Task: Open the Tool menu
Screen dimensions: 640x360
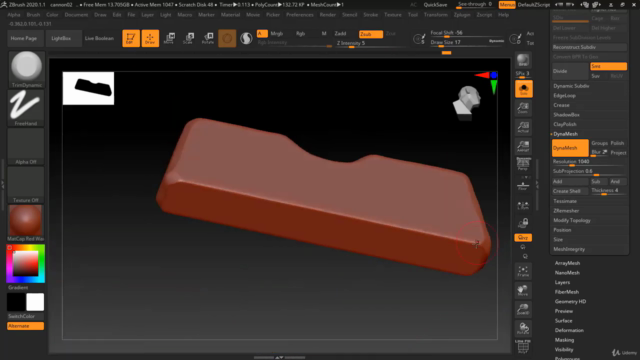Action: pyautogui.click(x=413, y=15)
